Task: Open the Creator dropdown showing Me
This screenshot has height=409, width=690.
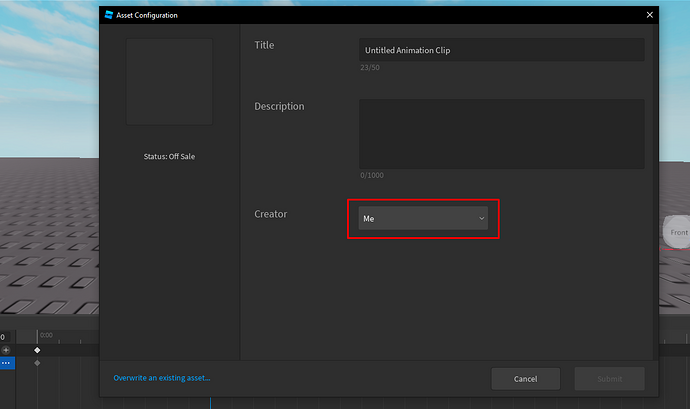Action: [x=423, y=218]
